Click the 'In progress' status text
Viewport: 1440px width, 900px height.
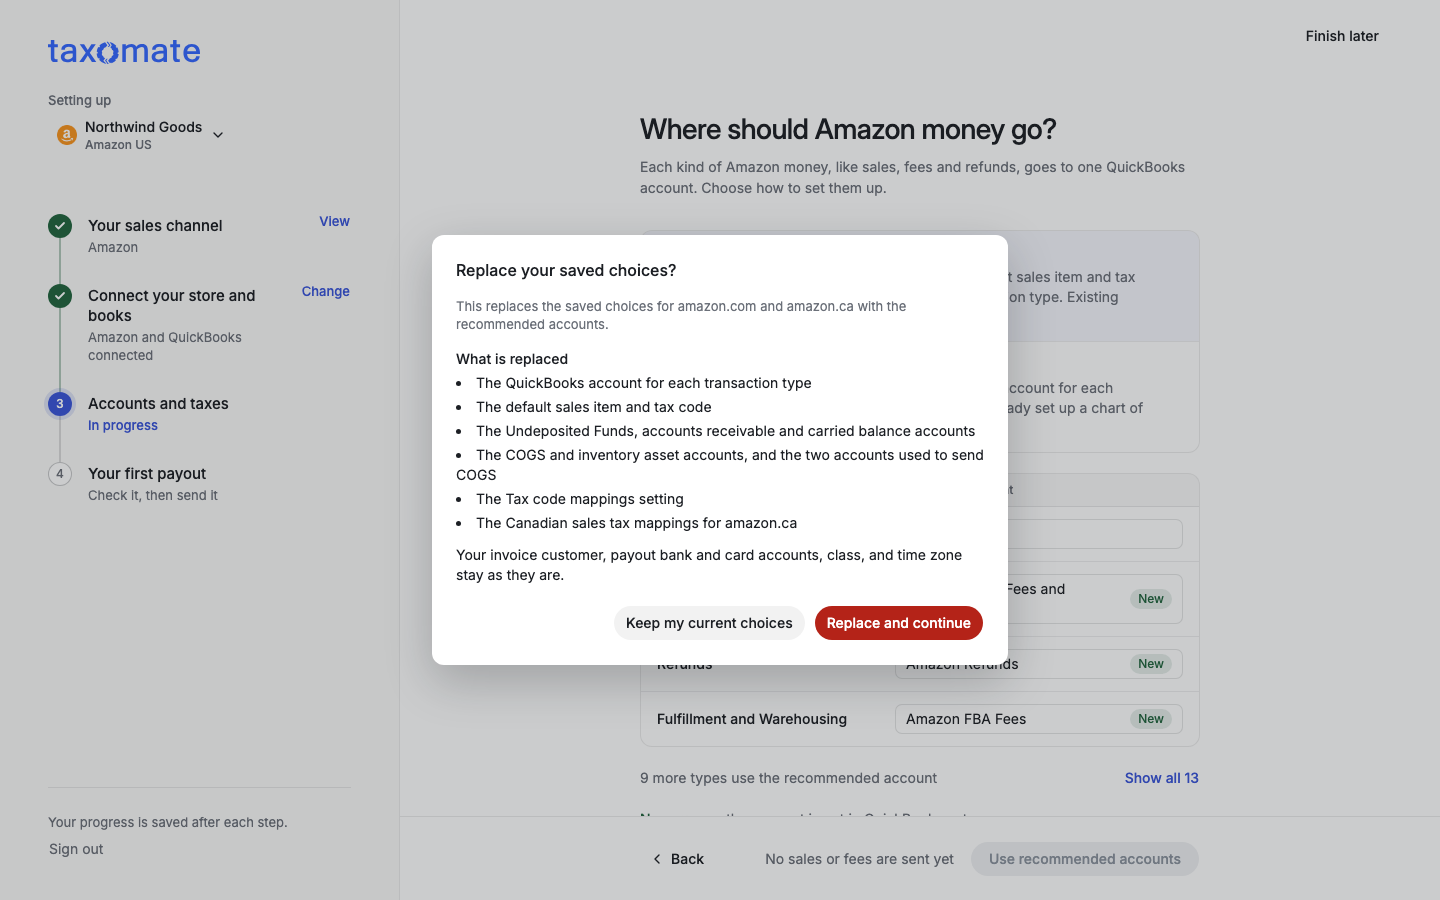tap(123, 426)
